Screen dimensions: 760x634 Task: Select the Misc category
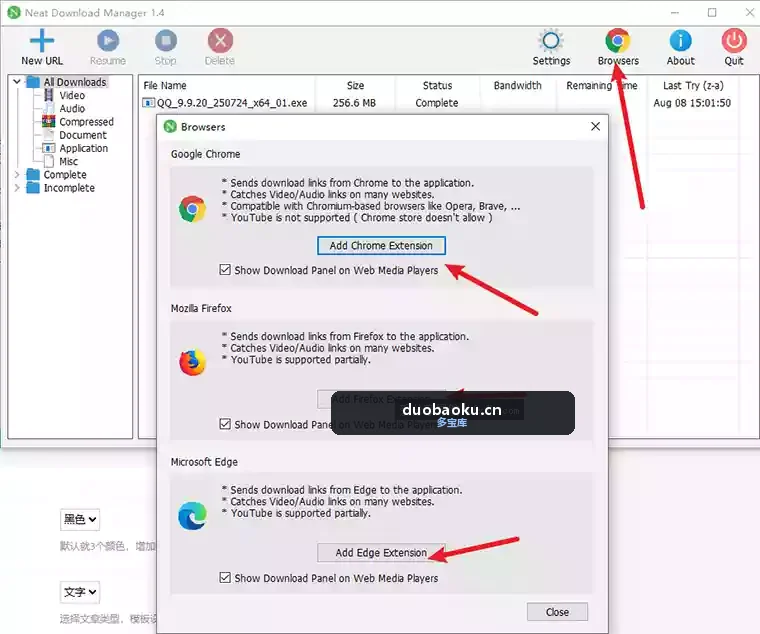pyautogui.click(x=68, y=161)
